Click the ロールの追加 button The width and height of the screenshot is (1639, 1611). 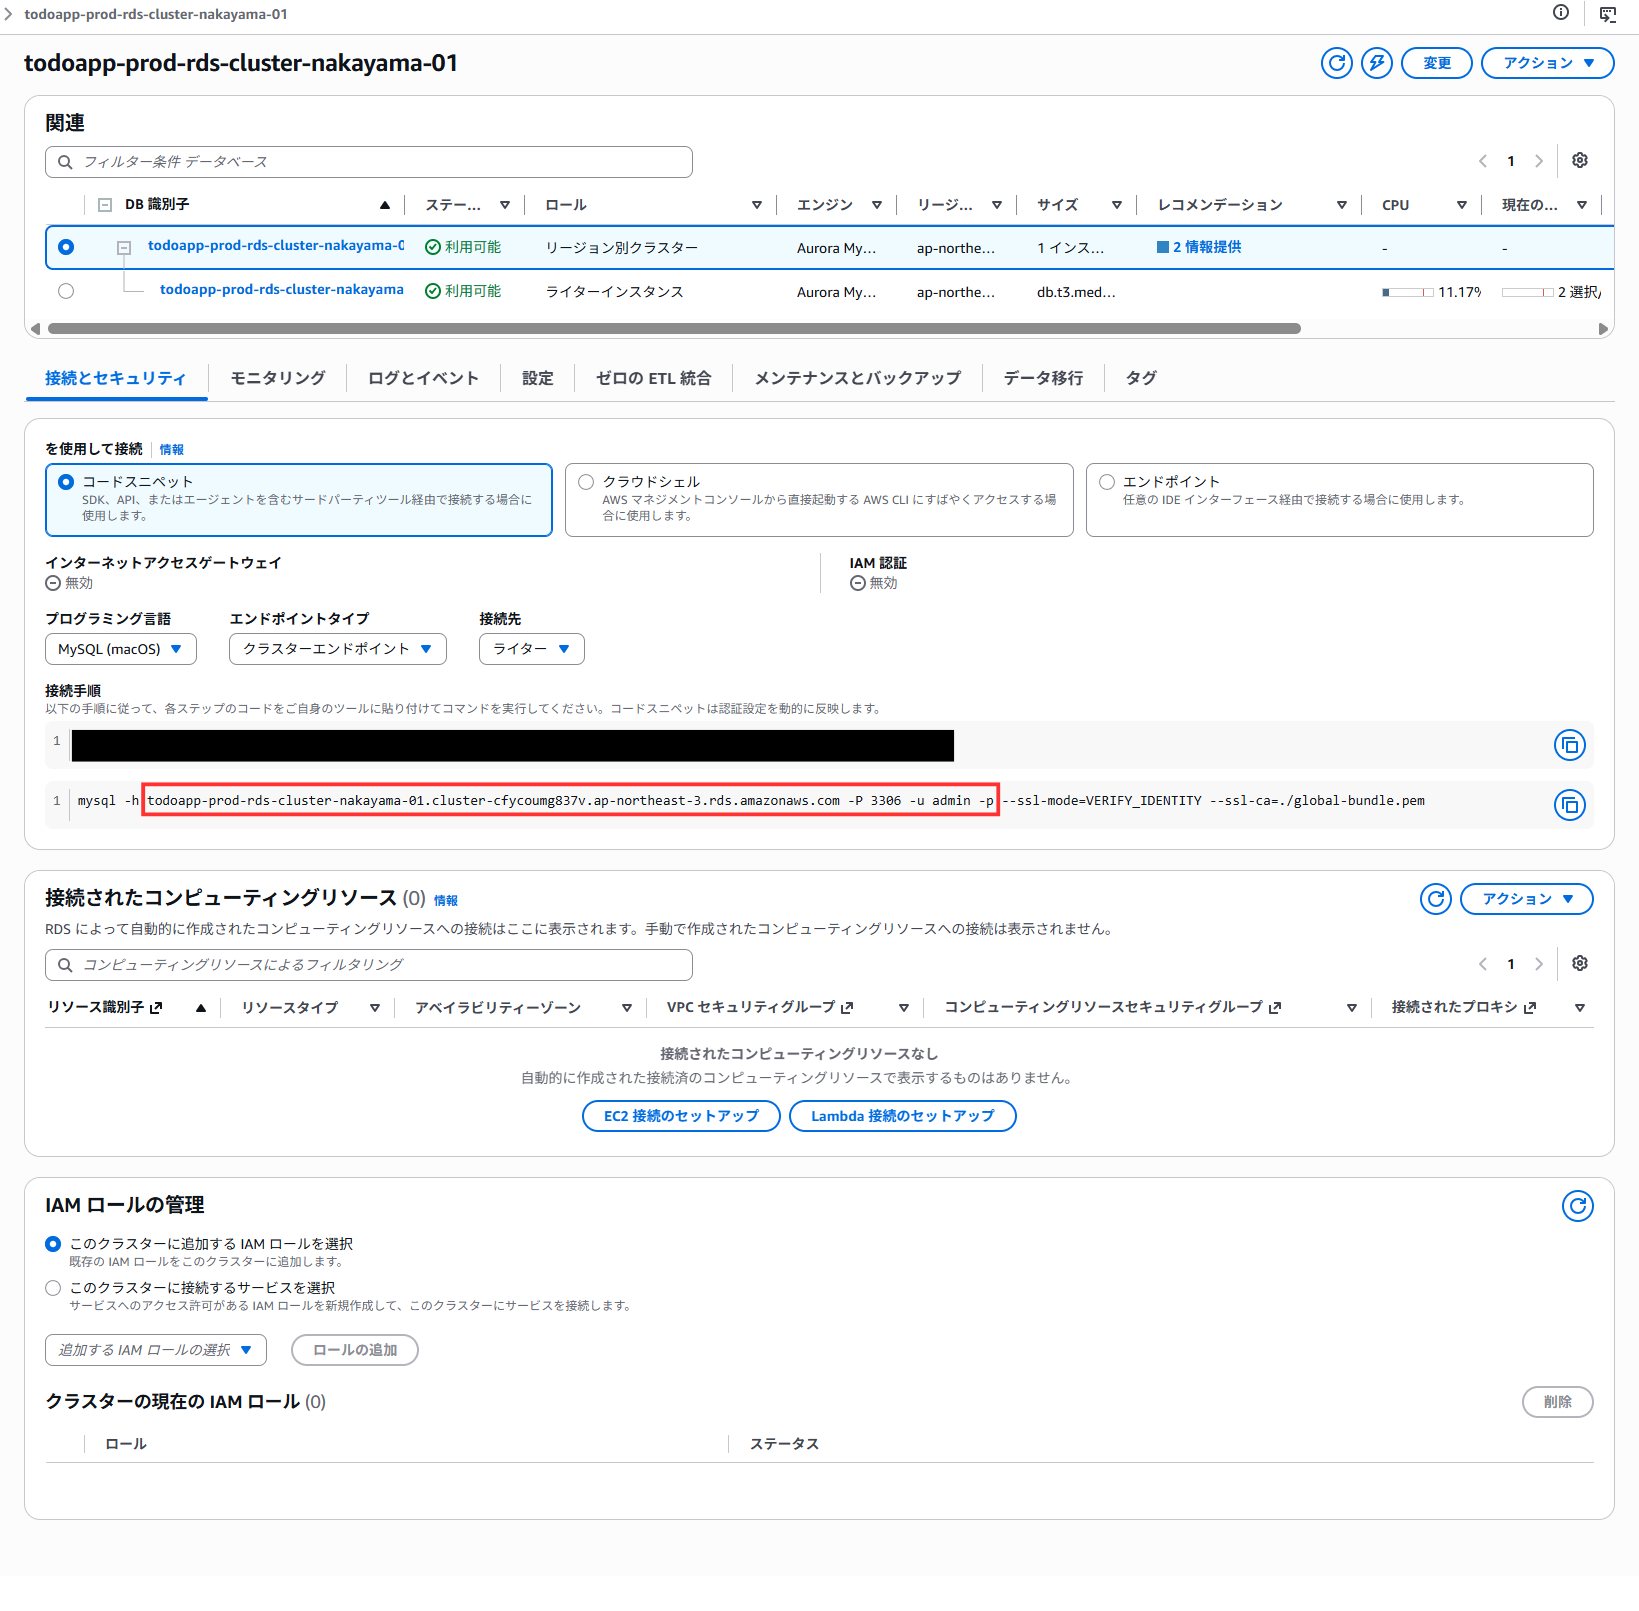point(355,1350)
